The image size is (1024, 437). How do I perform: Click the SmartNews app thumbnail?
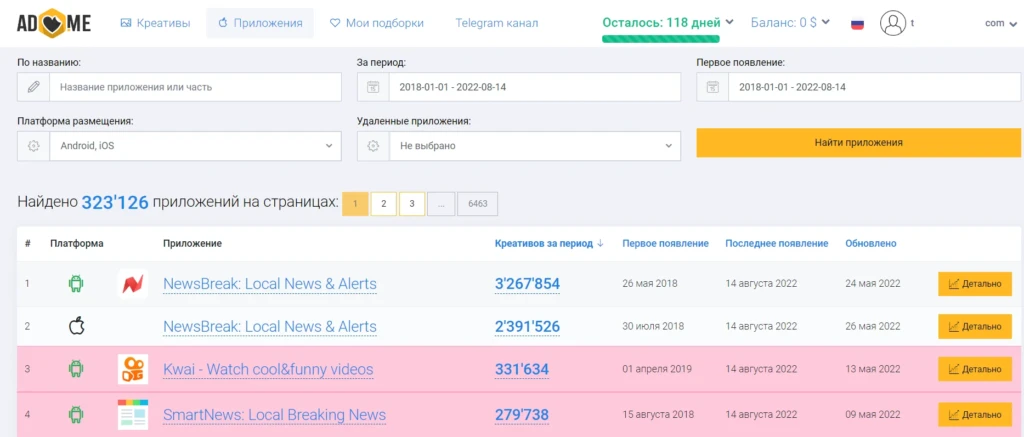click(x=133, y=414)
